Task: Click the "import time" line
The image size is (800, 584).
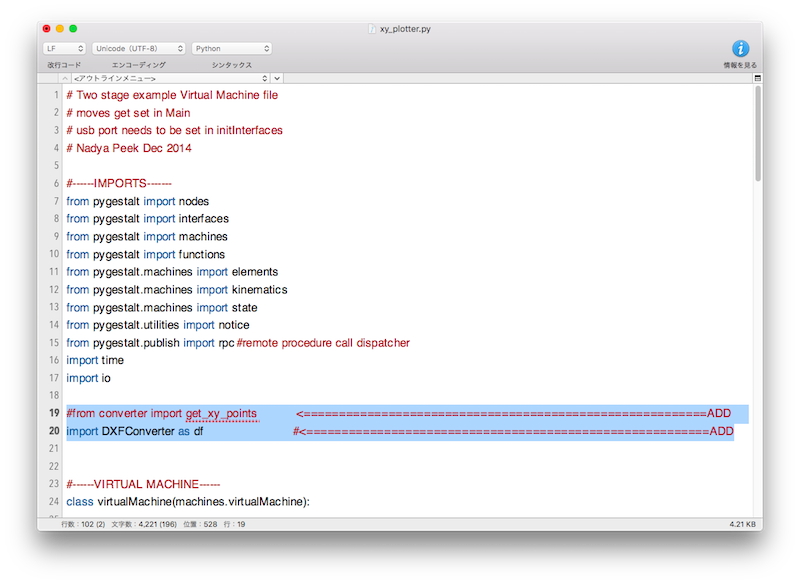Action: click(x=95, y=360)
